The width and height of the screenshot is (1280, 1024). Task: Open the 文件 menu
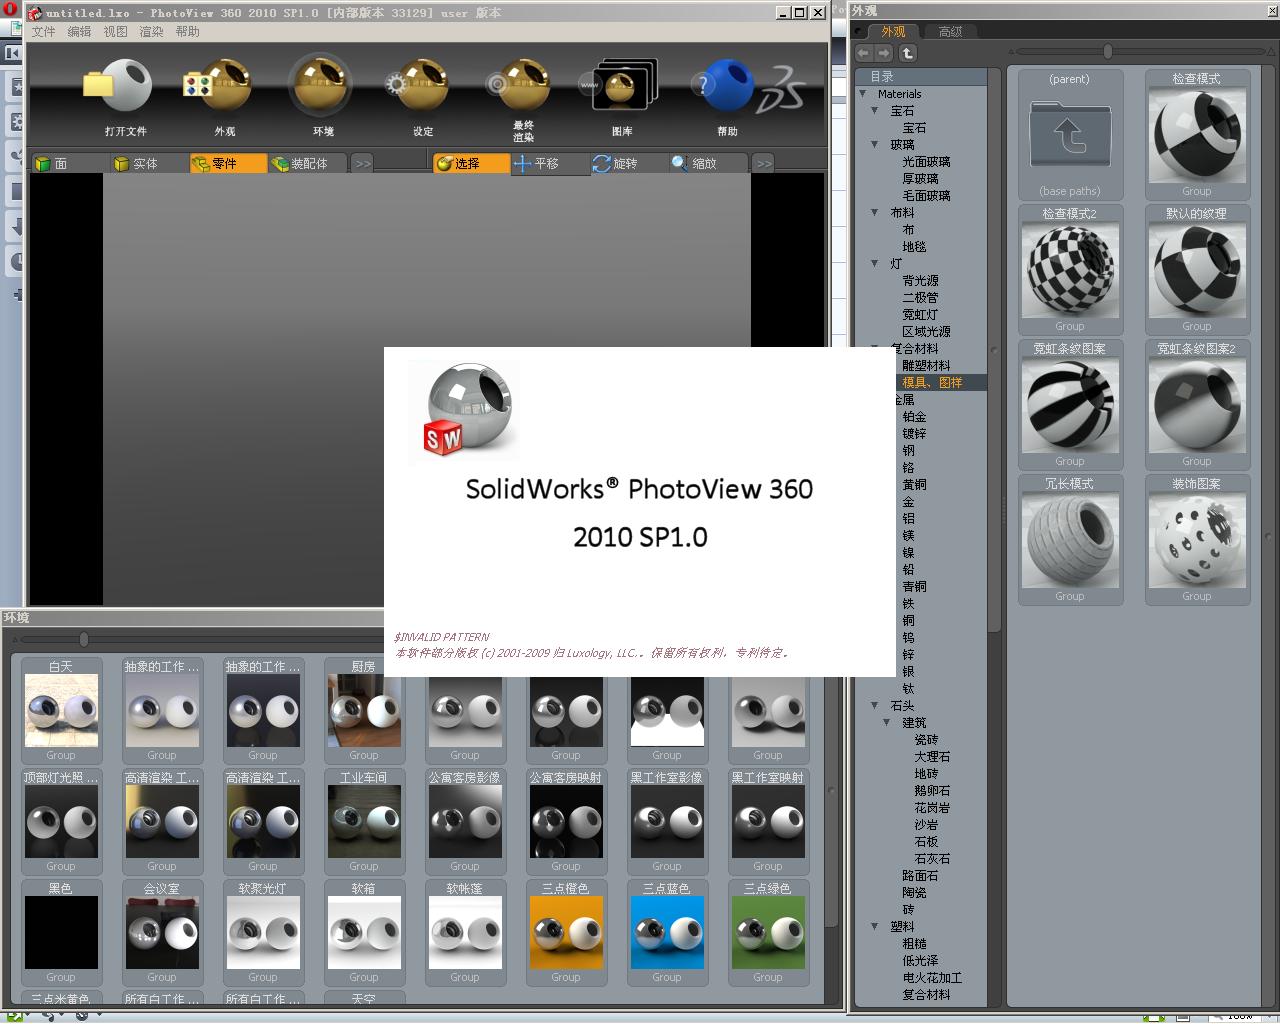[x=44, y=31]
